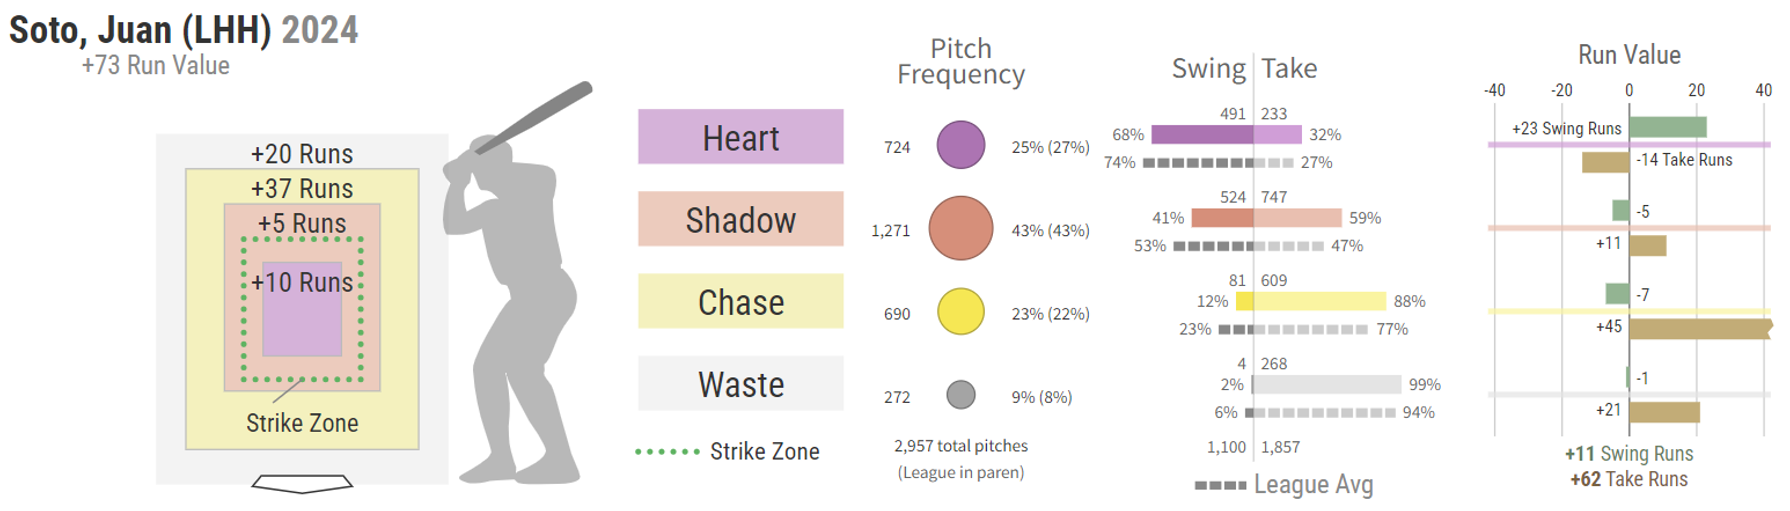Select the Chase zone label
The width and height of the screenshot is (1790, 511).
point(740,301)
